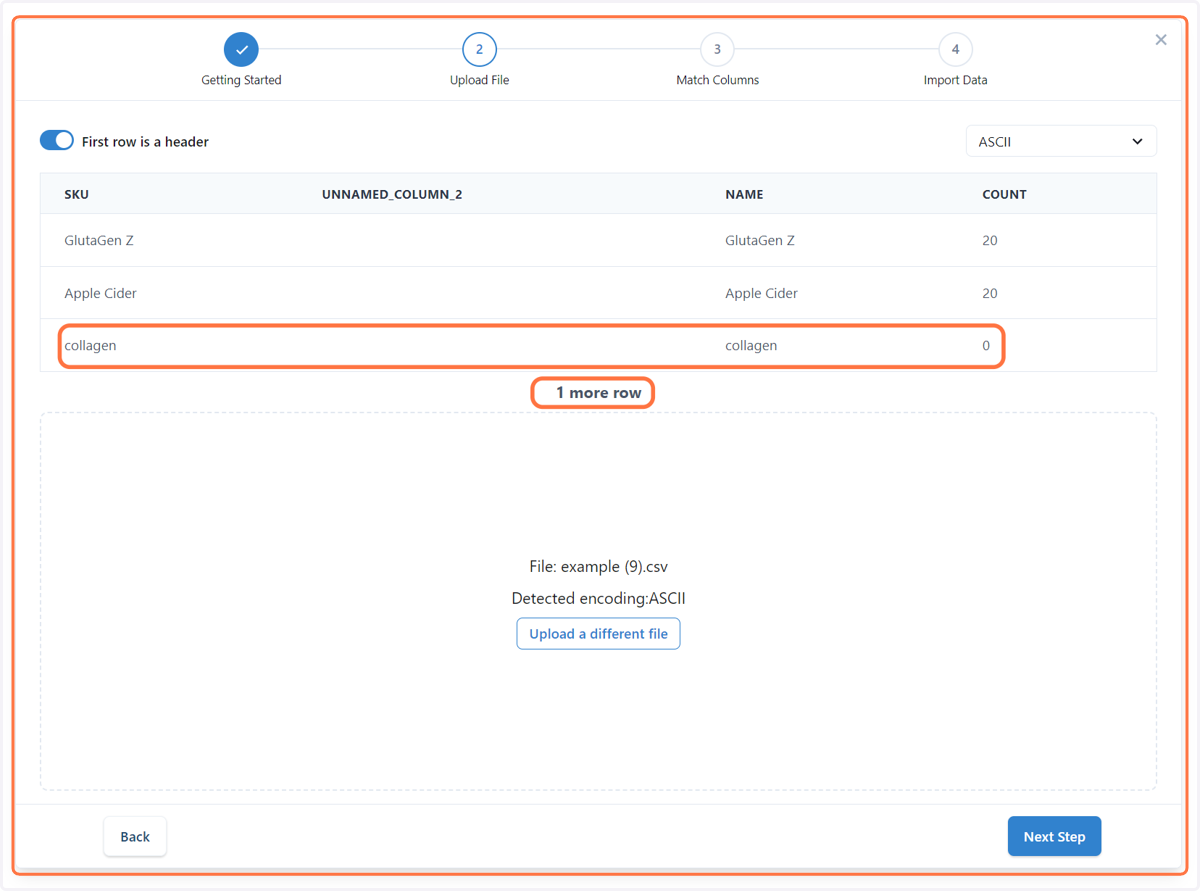
Task: Click the Detected encoding:ASCII text
Action: 598,598
